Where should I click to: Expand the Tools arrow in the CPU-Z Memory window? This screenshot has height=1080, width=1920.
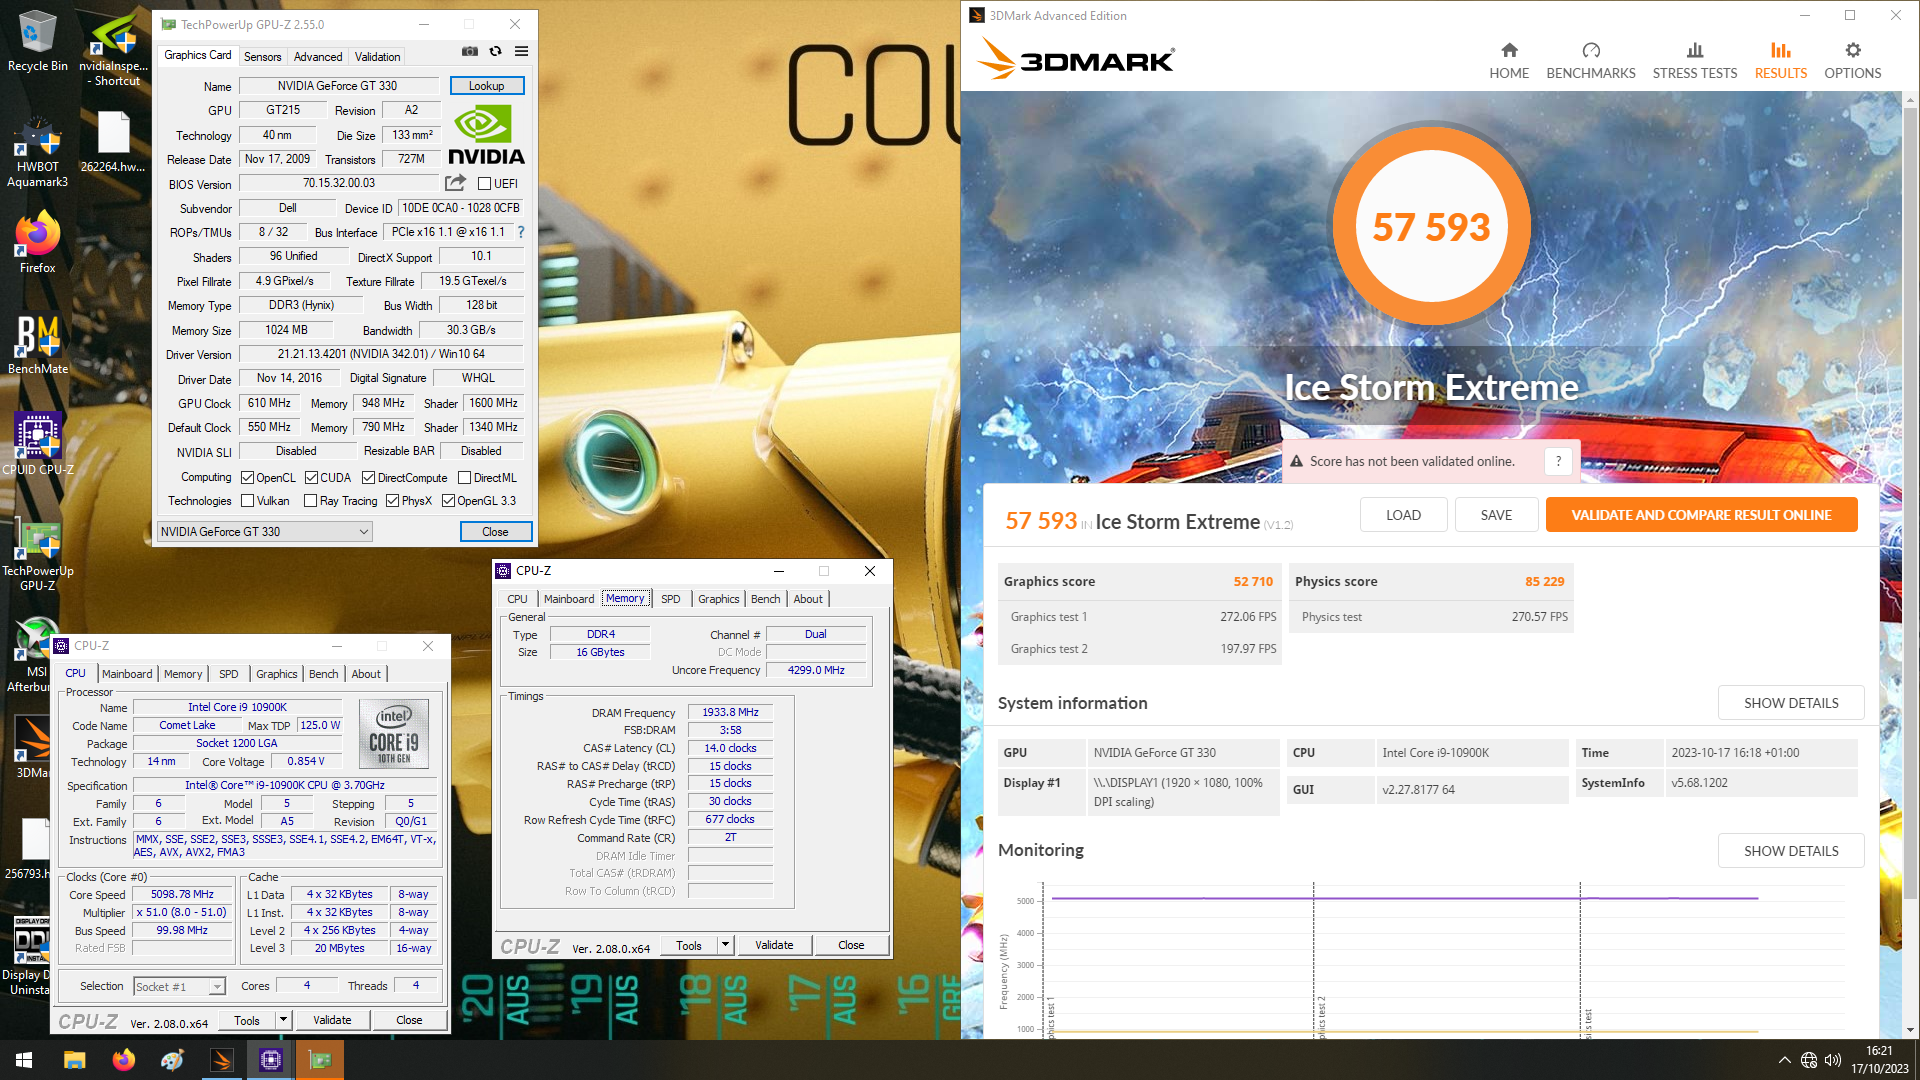tap(725, 945)
